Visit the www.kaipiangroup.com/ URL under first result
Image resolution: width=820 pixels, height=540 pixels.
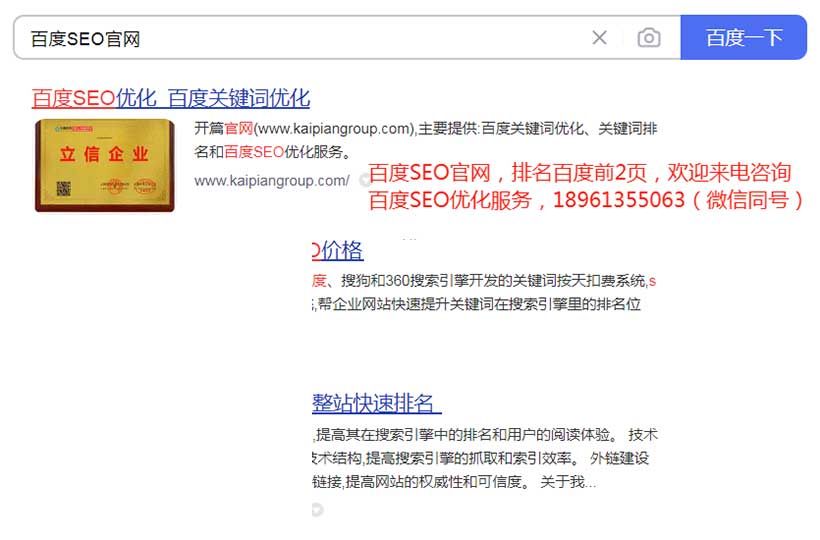pos(271,181)
